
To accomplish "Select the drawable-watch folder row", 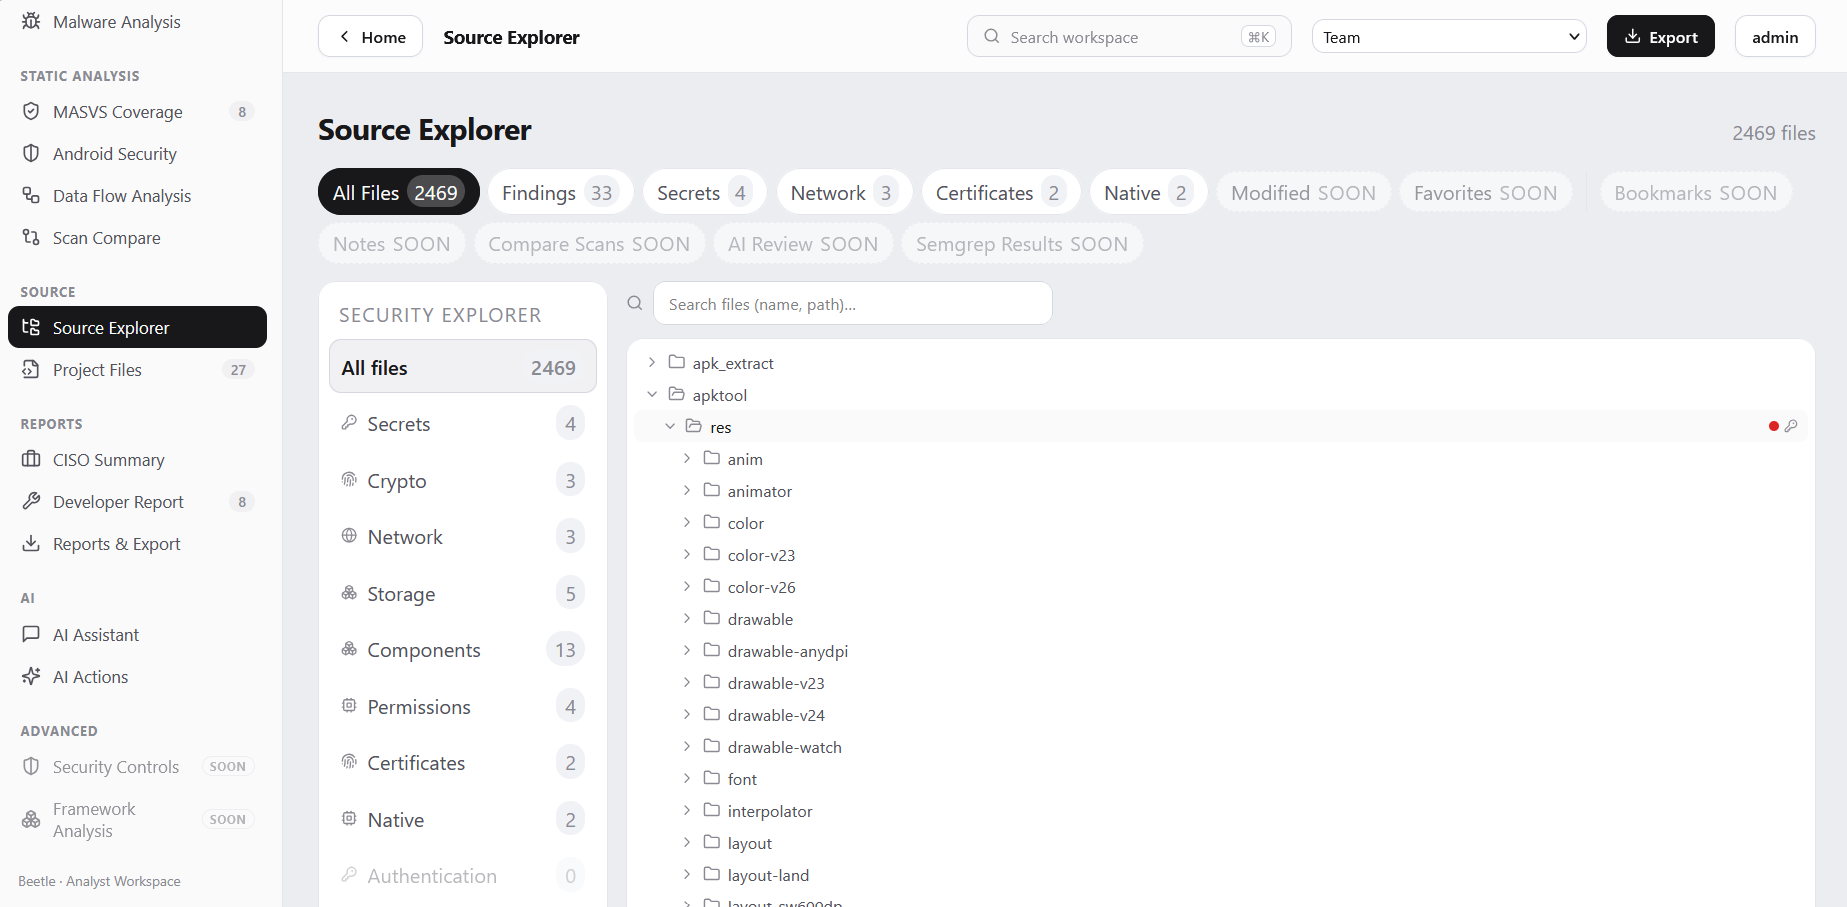I will pyautogui.click(x=1220, y=746).
